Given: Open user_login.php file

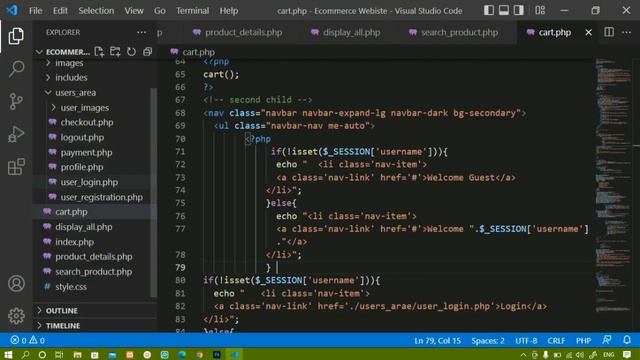Looking at the screenshot, I should pyautogui.click(x=89, y=182).
